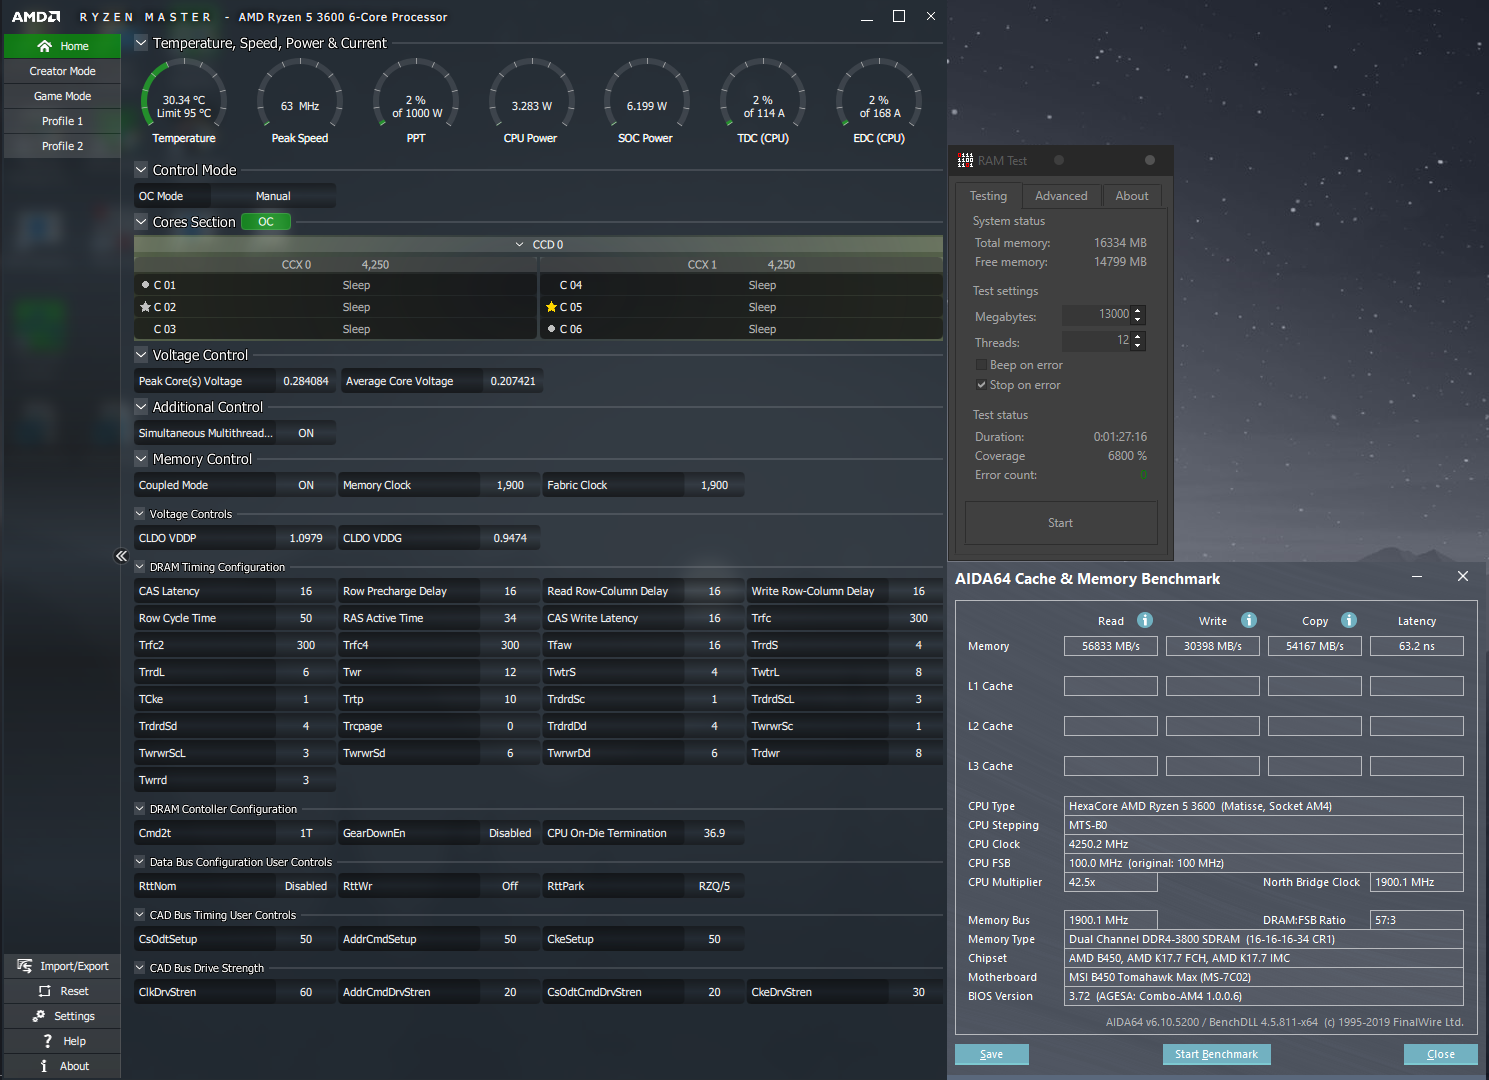The width and height of the screenshot is (1489, 1080).
Task: Click the TDC (CPU) gauge
Action: click(x=763, y=102)
